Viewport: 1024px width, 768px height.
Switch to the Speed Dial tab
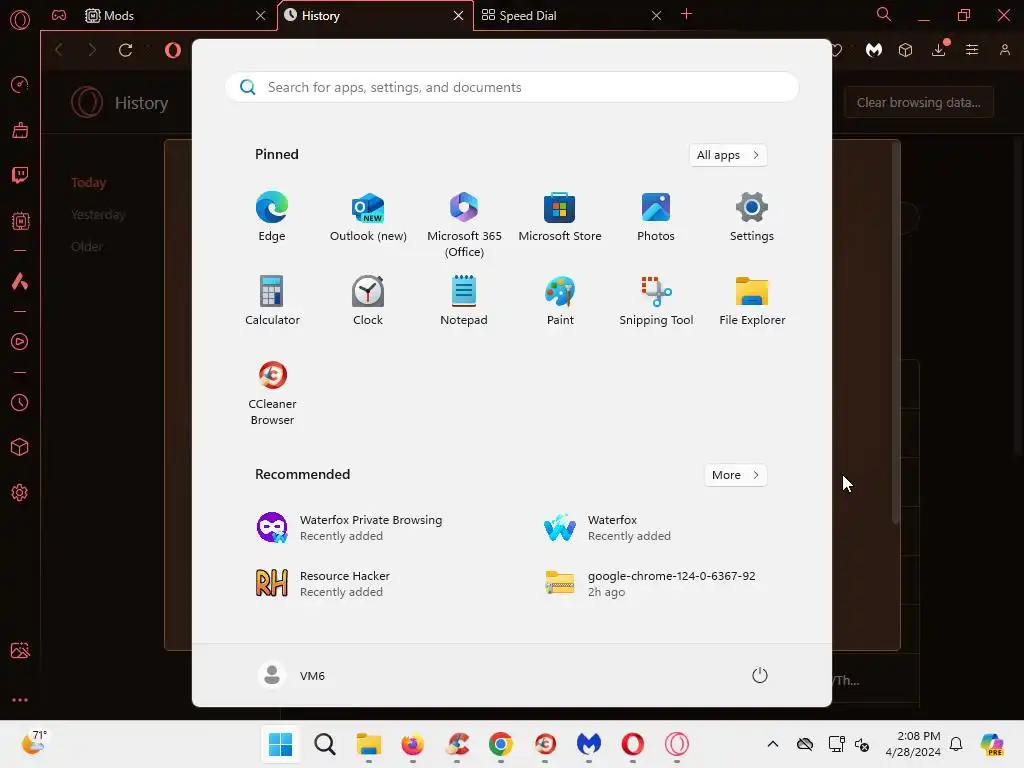(x=571, y=16)
